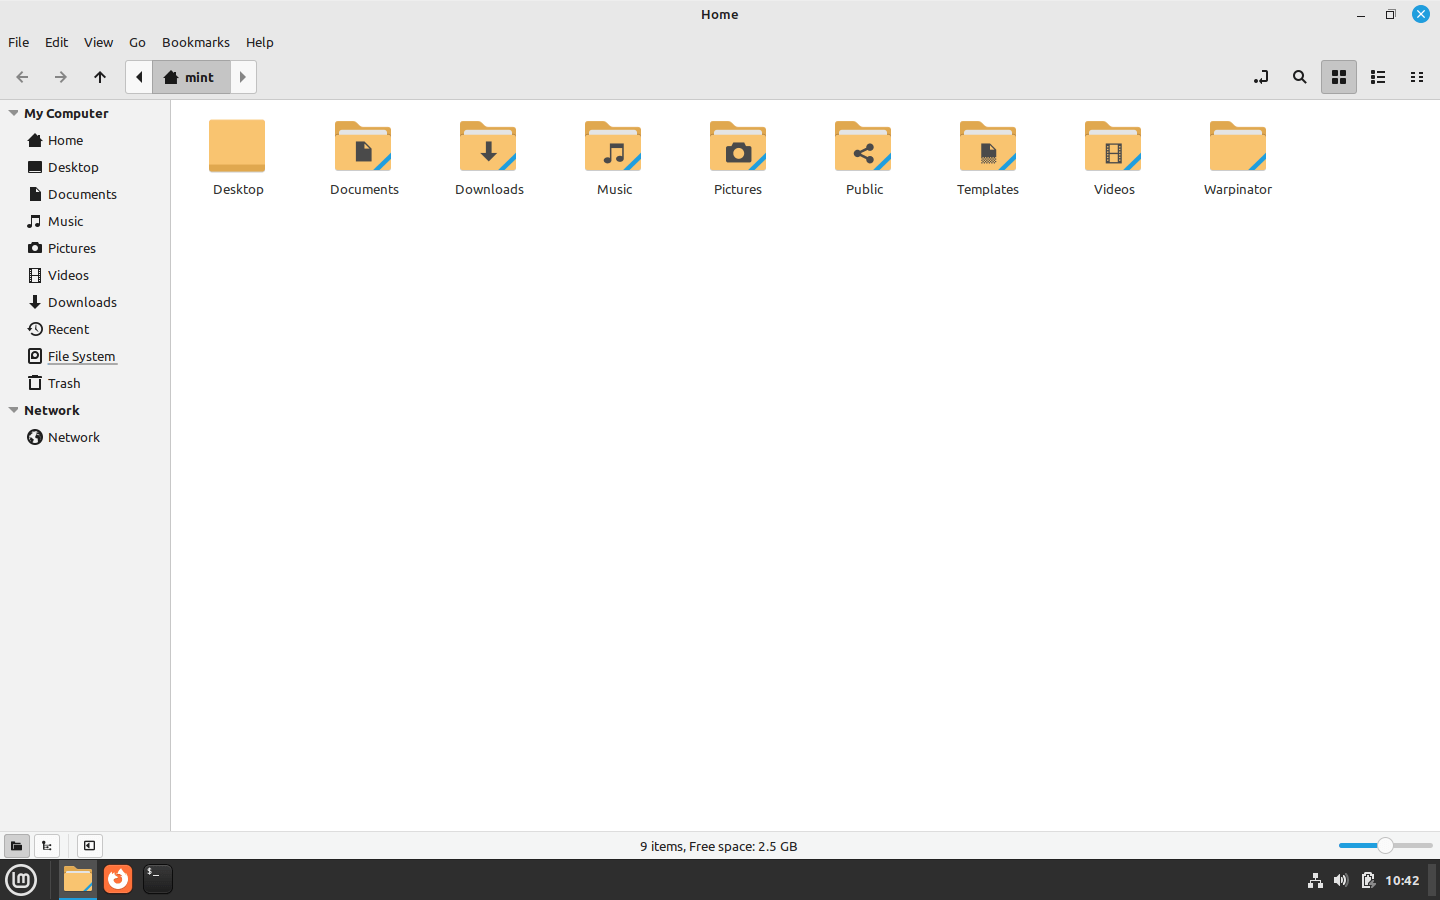The height and width of the screenshot is (900, 1440).
Task: Switch to compact view
Action: point(1417,77)
